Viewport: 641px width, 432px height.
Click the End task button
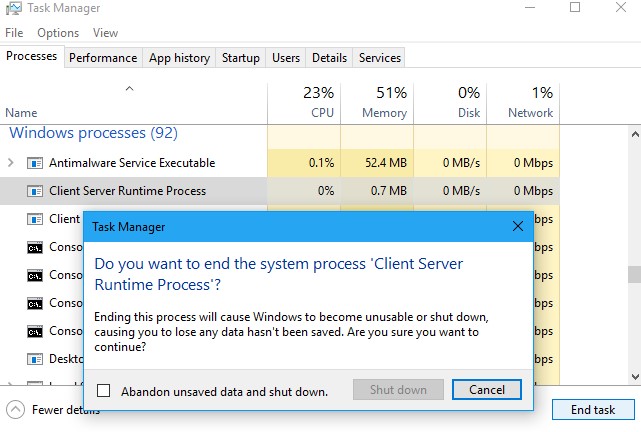point(593,410)
